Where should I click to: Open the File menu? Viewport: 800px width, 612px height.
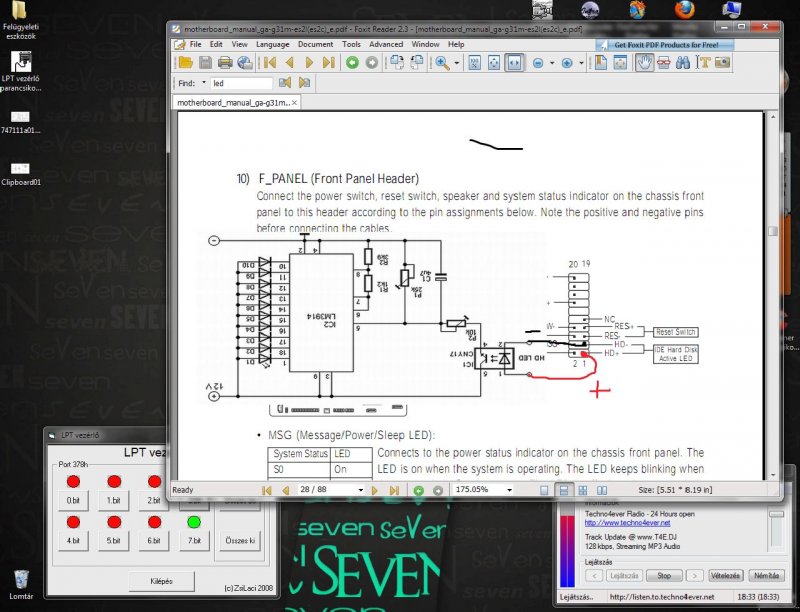pos(195,44)
